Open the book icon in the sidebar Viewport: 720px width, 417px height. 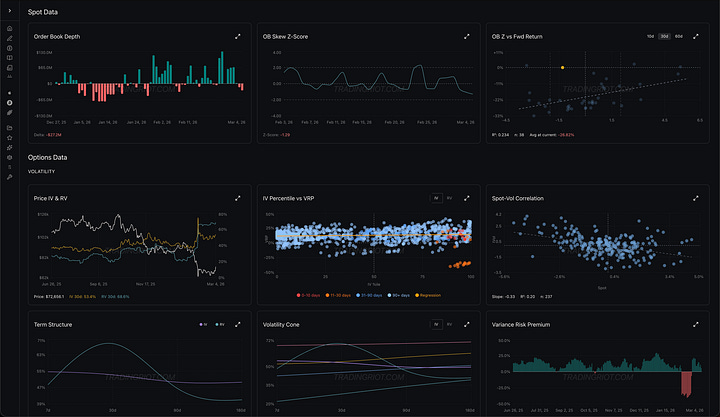tap(10, 58)
